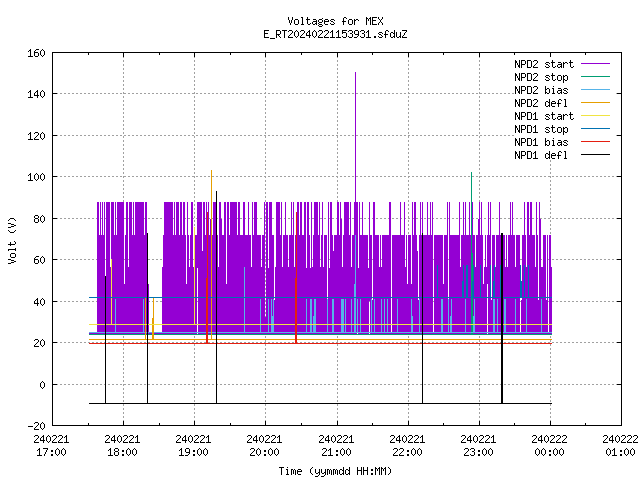Select the 'NPD2 stop' legend label
The height and width of the screenshot is (480, 640).
coord(541,77)
